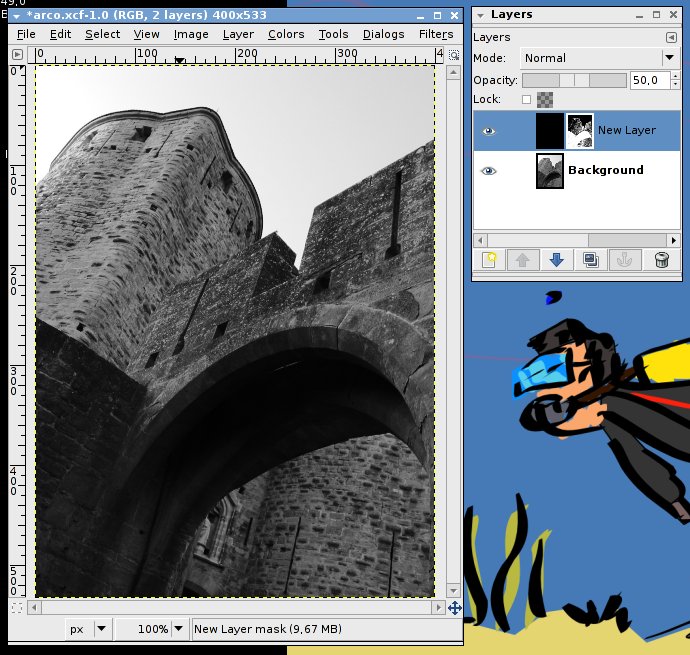Screen dimensions: 690x655
Task: Enable the lock alpha channel checkbox
Action: pyautogui.click(x=526, y=99)
